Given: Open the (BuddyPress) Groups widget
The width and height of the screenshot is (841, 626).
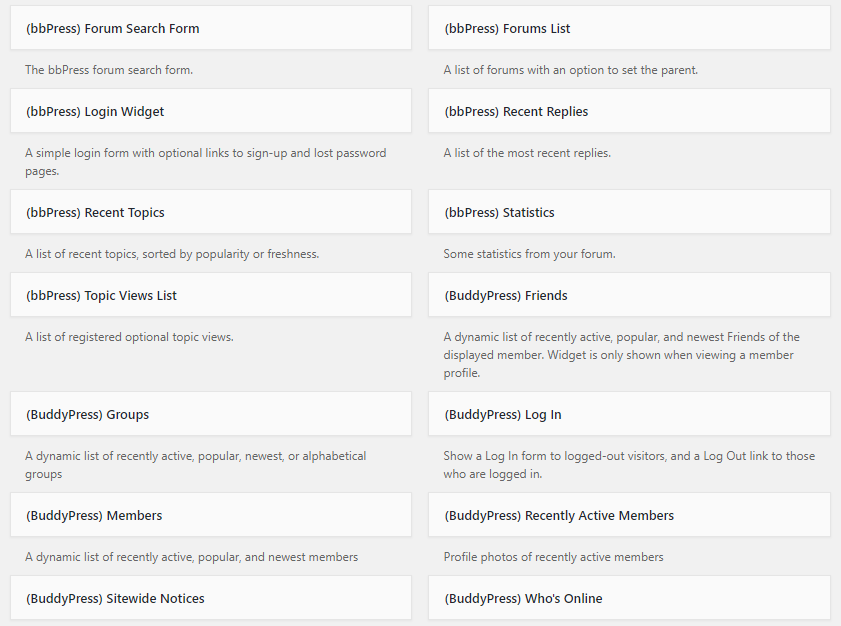Looking at the screenshot, I should (x=211, y=414).
